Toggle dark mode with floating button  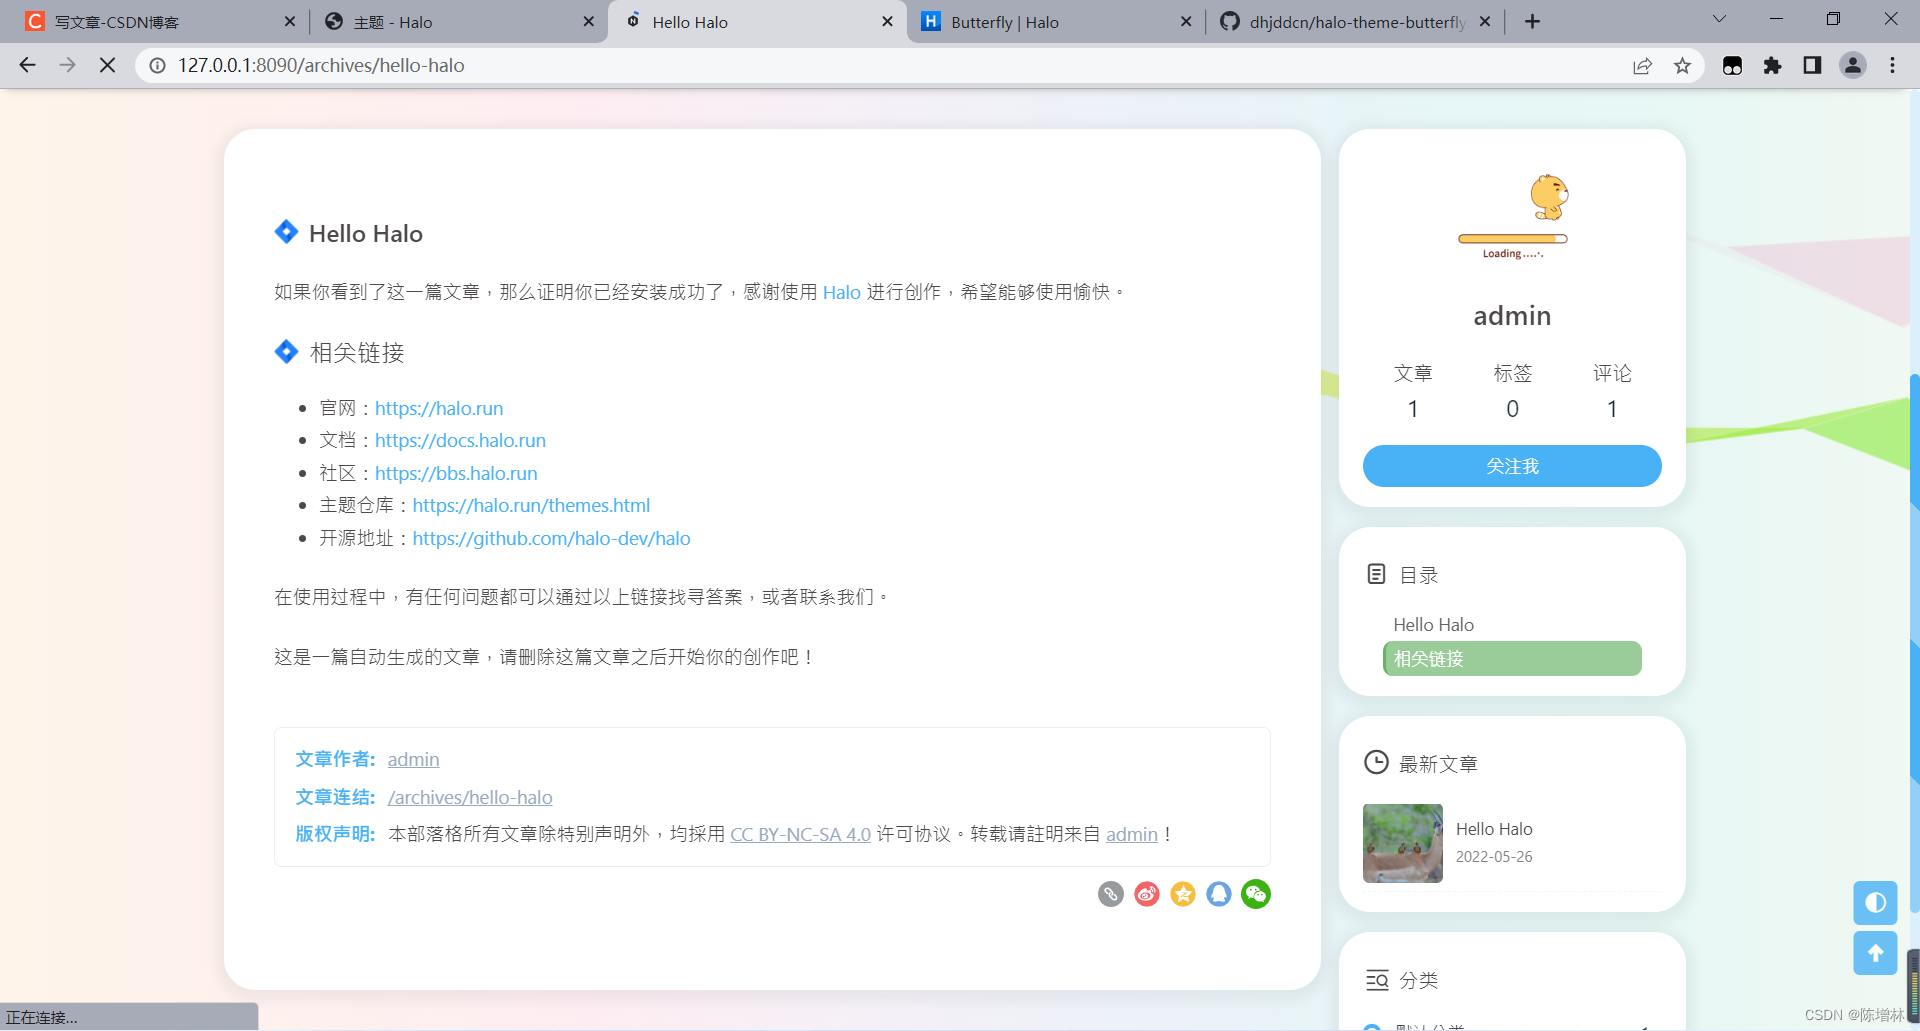[1875, 903]
